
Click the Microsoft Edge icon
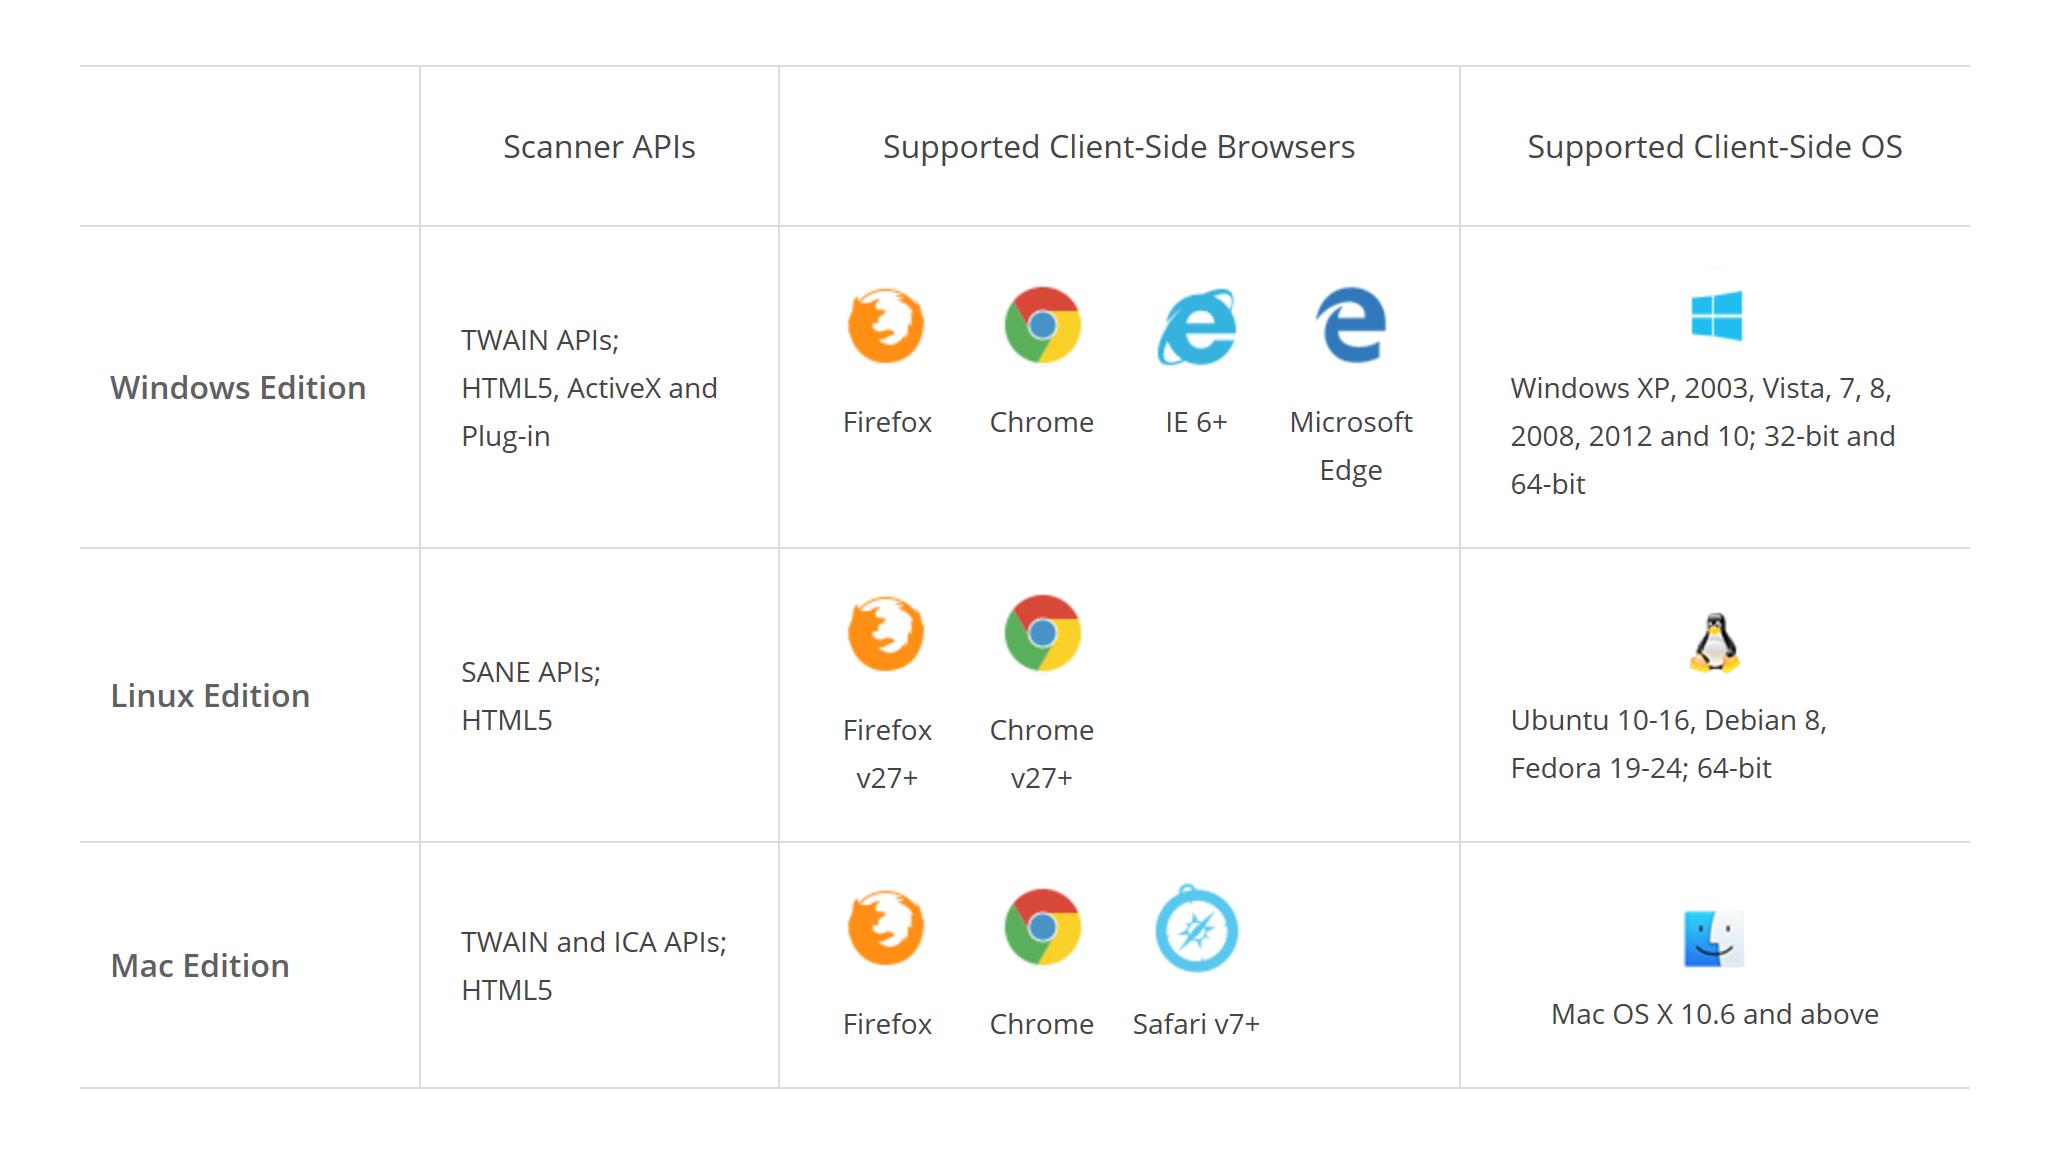[1350, 325]
